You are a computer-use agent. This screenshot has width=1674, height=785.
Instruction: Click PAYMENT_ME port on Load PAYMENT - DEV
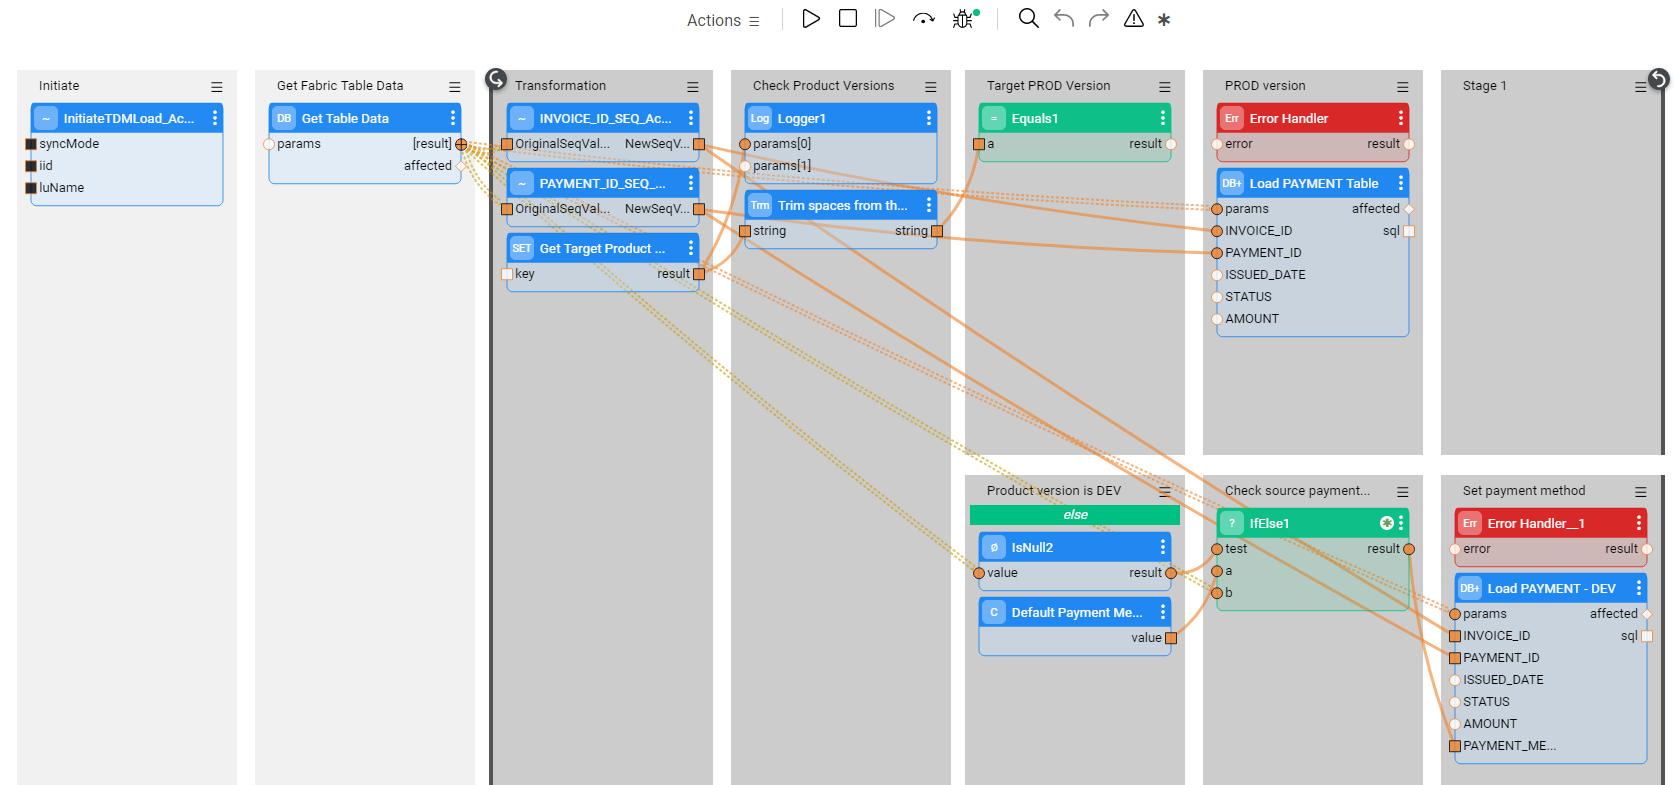(x=1455, y=746)
